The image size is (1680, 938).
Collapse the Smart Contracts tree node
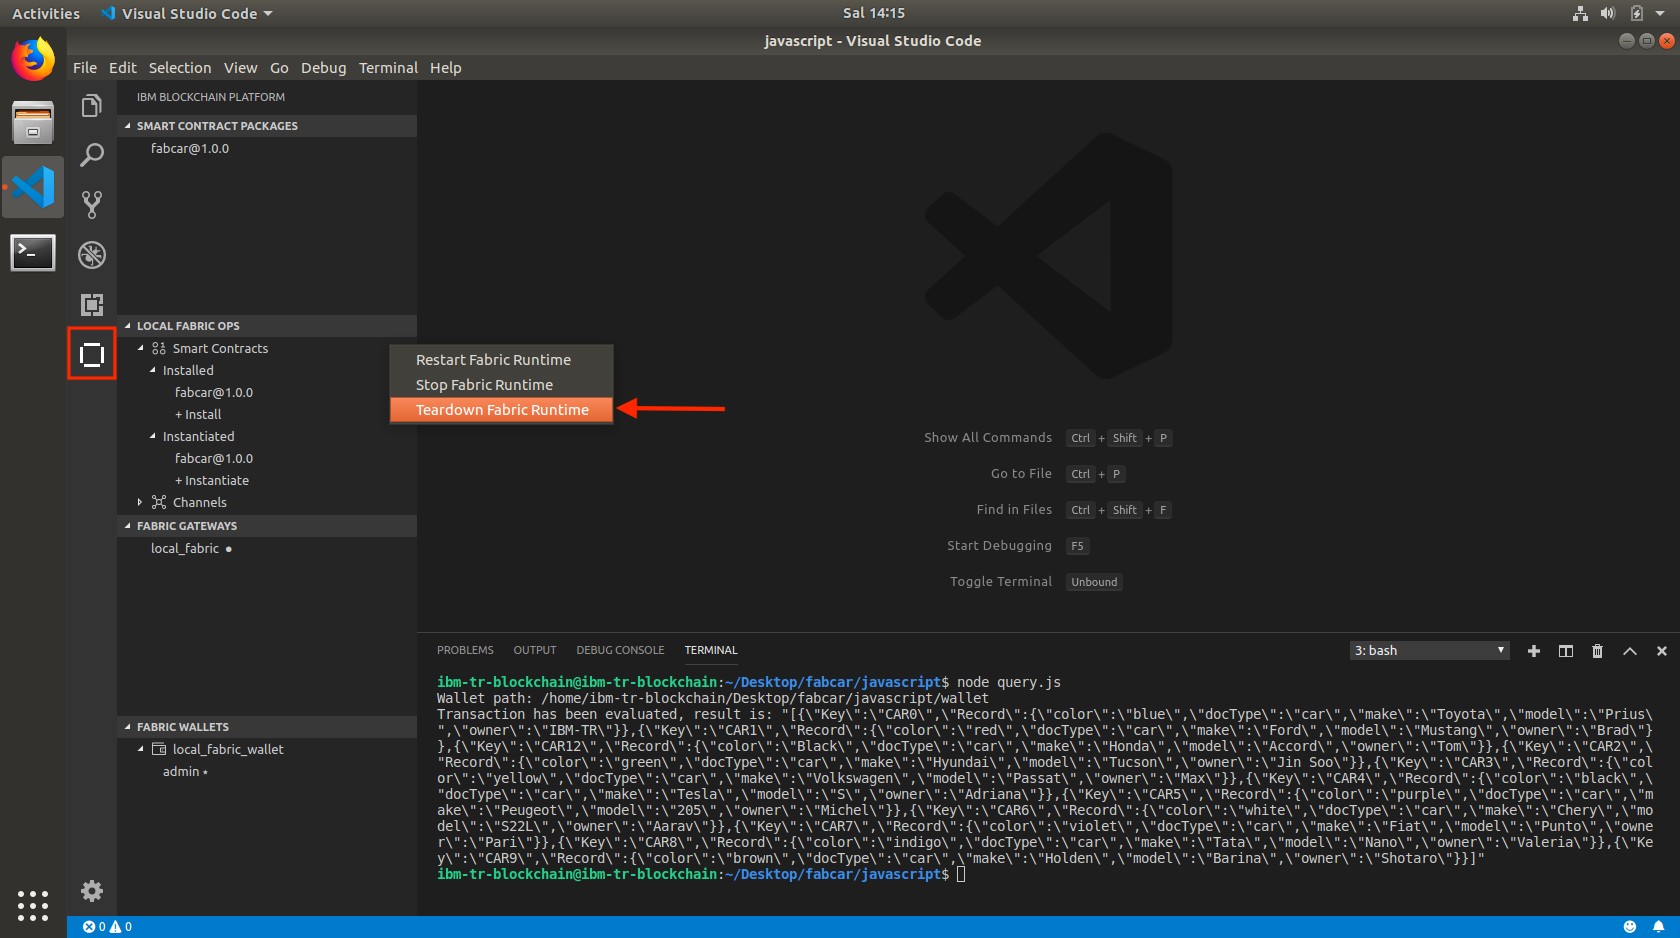click(141, 348)
